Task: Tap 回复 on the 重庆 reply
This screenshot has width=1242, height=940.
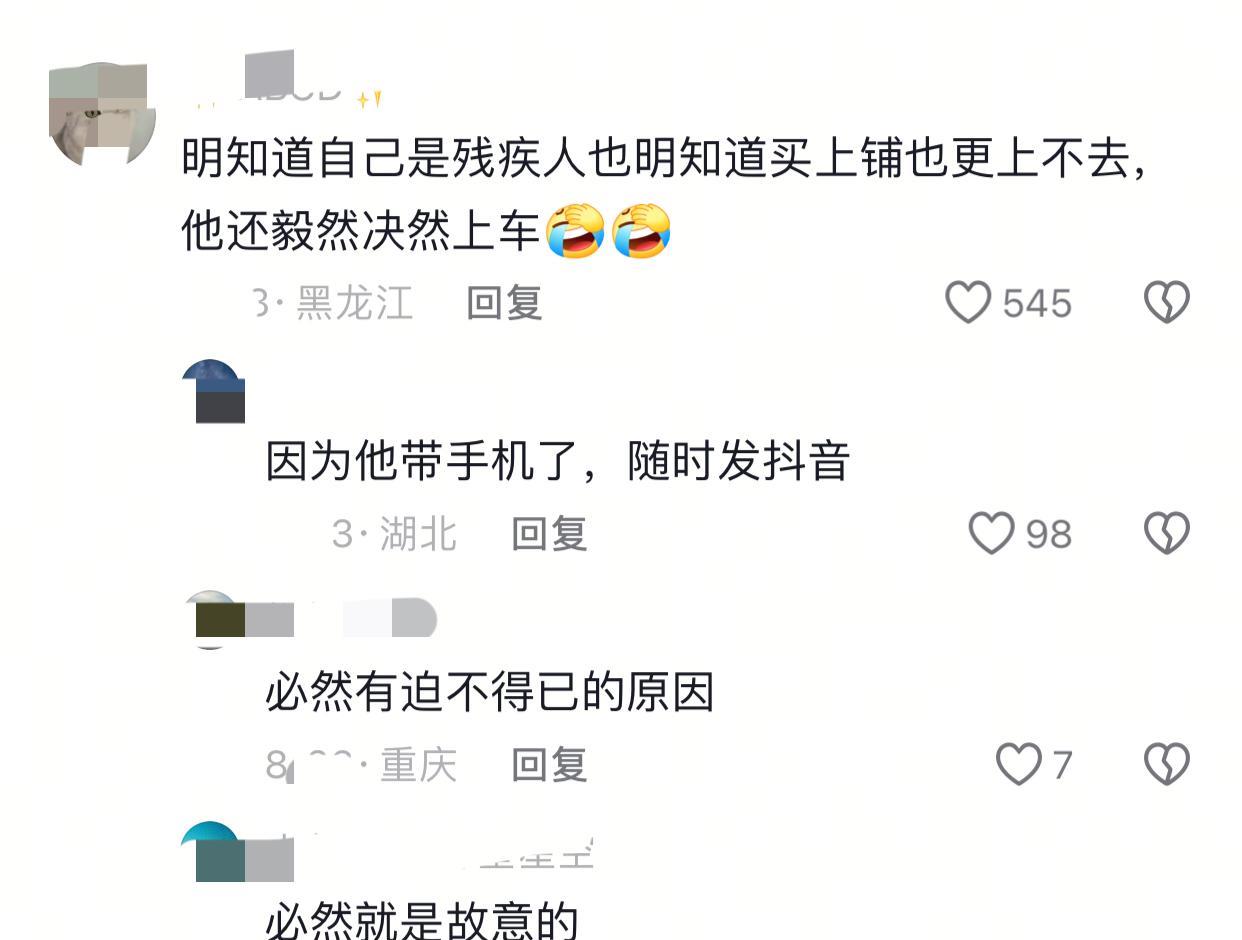Action: [549, 764]
